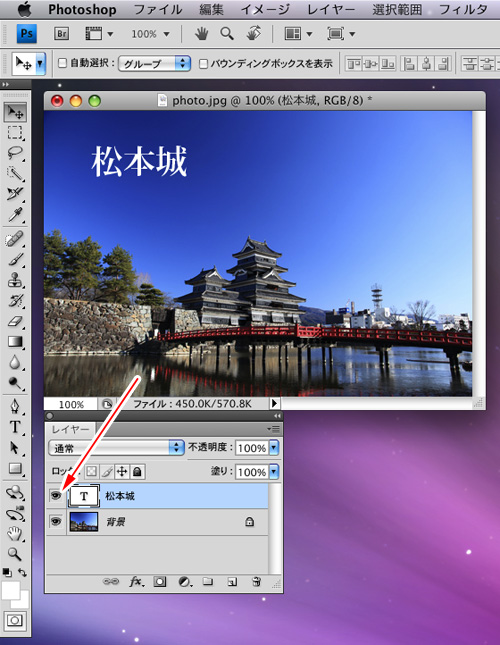Choose the Eyedropper tool
Viewport: 500px width, 645px height.
click(x=15, y=215)
